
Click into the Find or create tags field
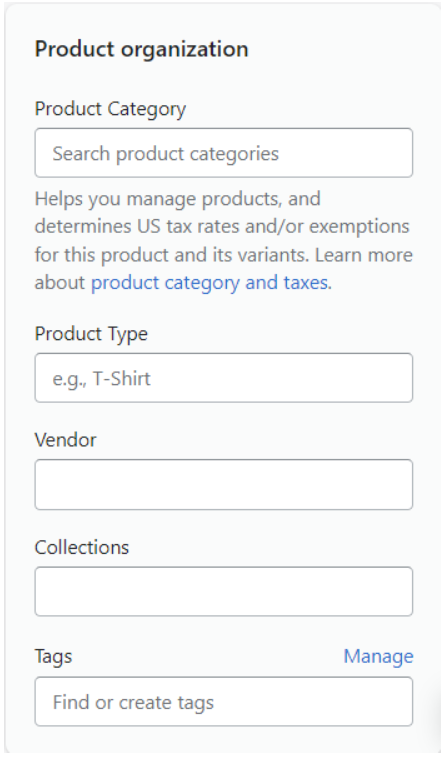coord(224,701)
